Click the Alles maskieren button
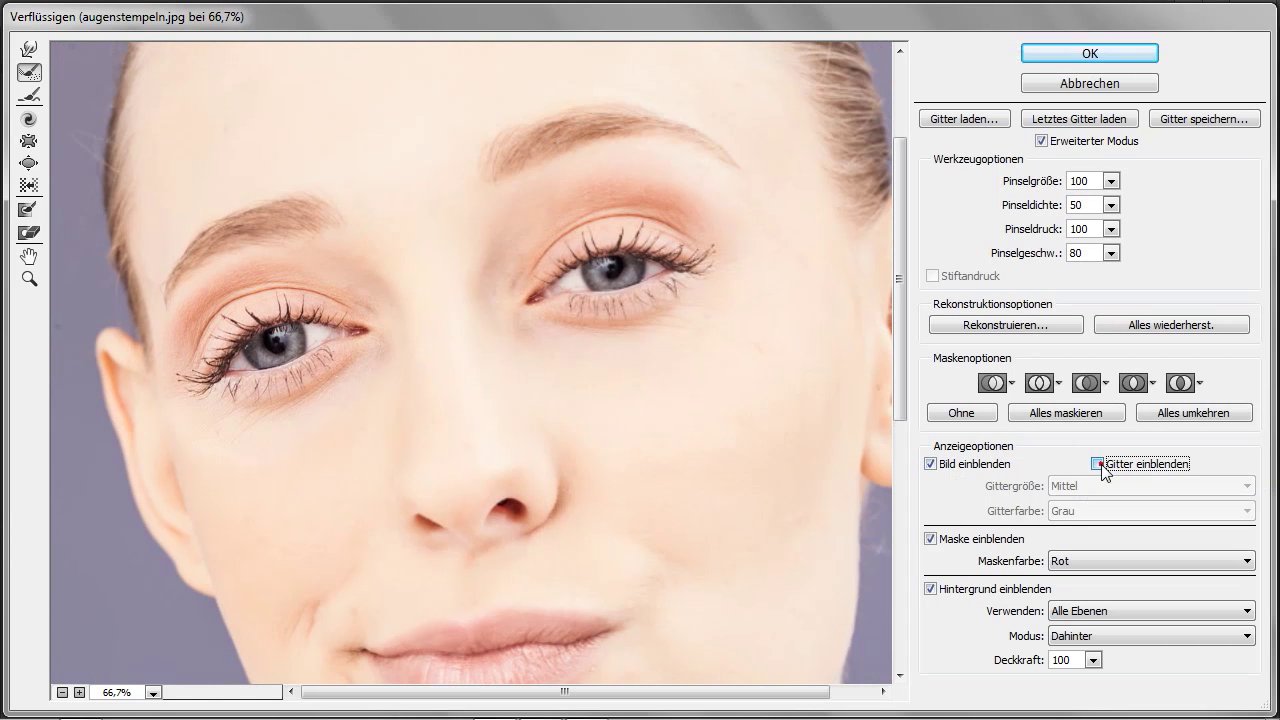The width and height of the screenshot is (1280, 720). click(1065, 413)
